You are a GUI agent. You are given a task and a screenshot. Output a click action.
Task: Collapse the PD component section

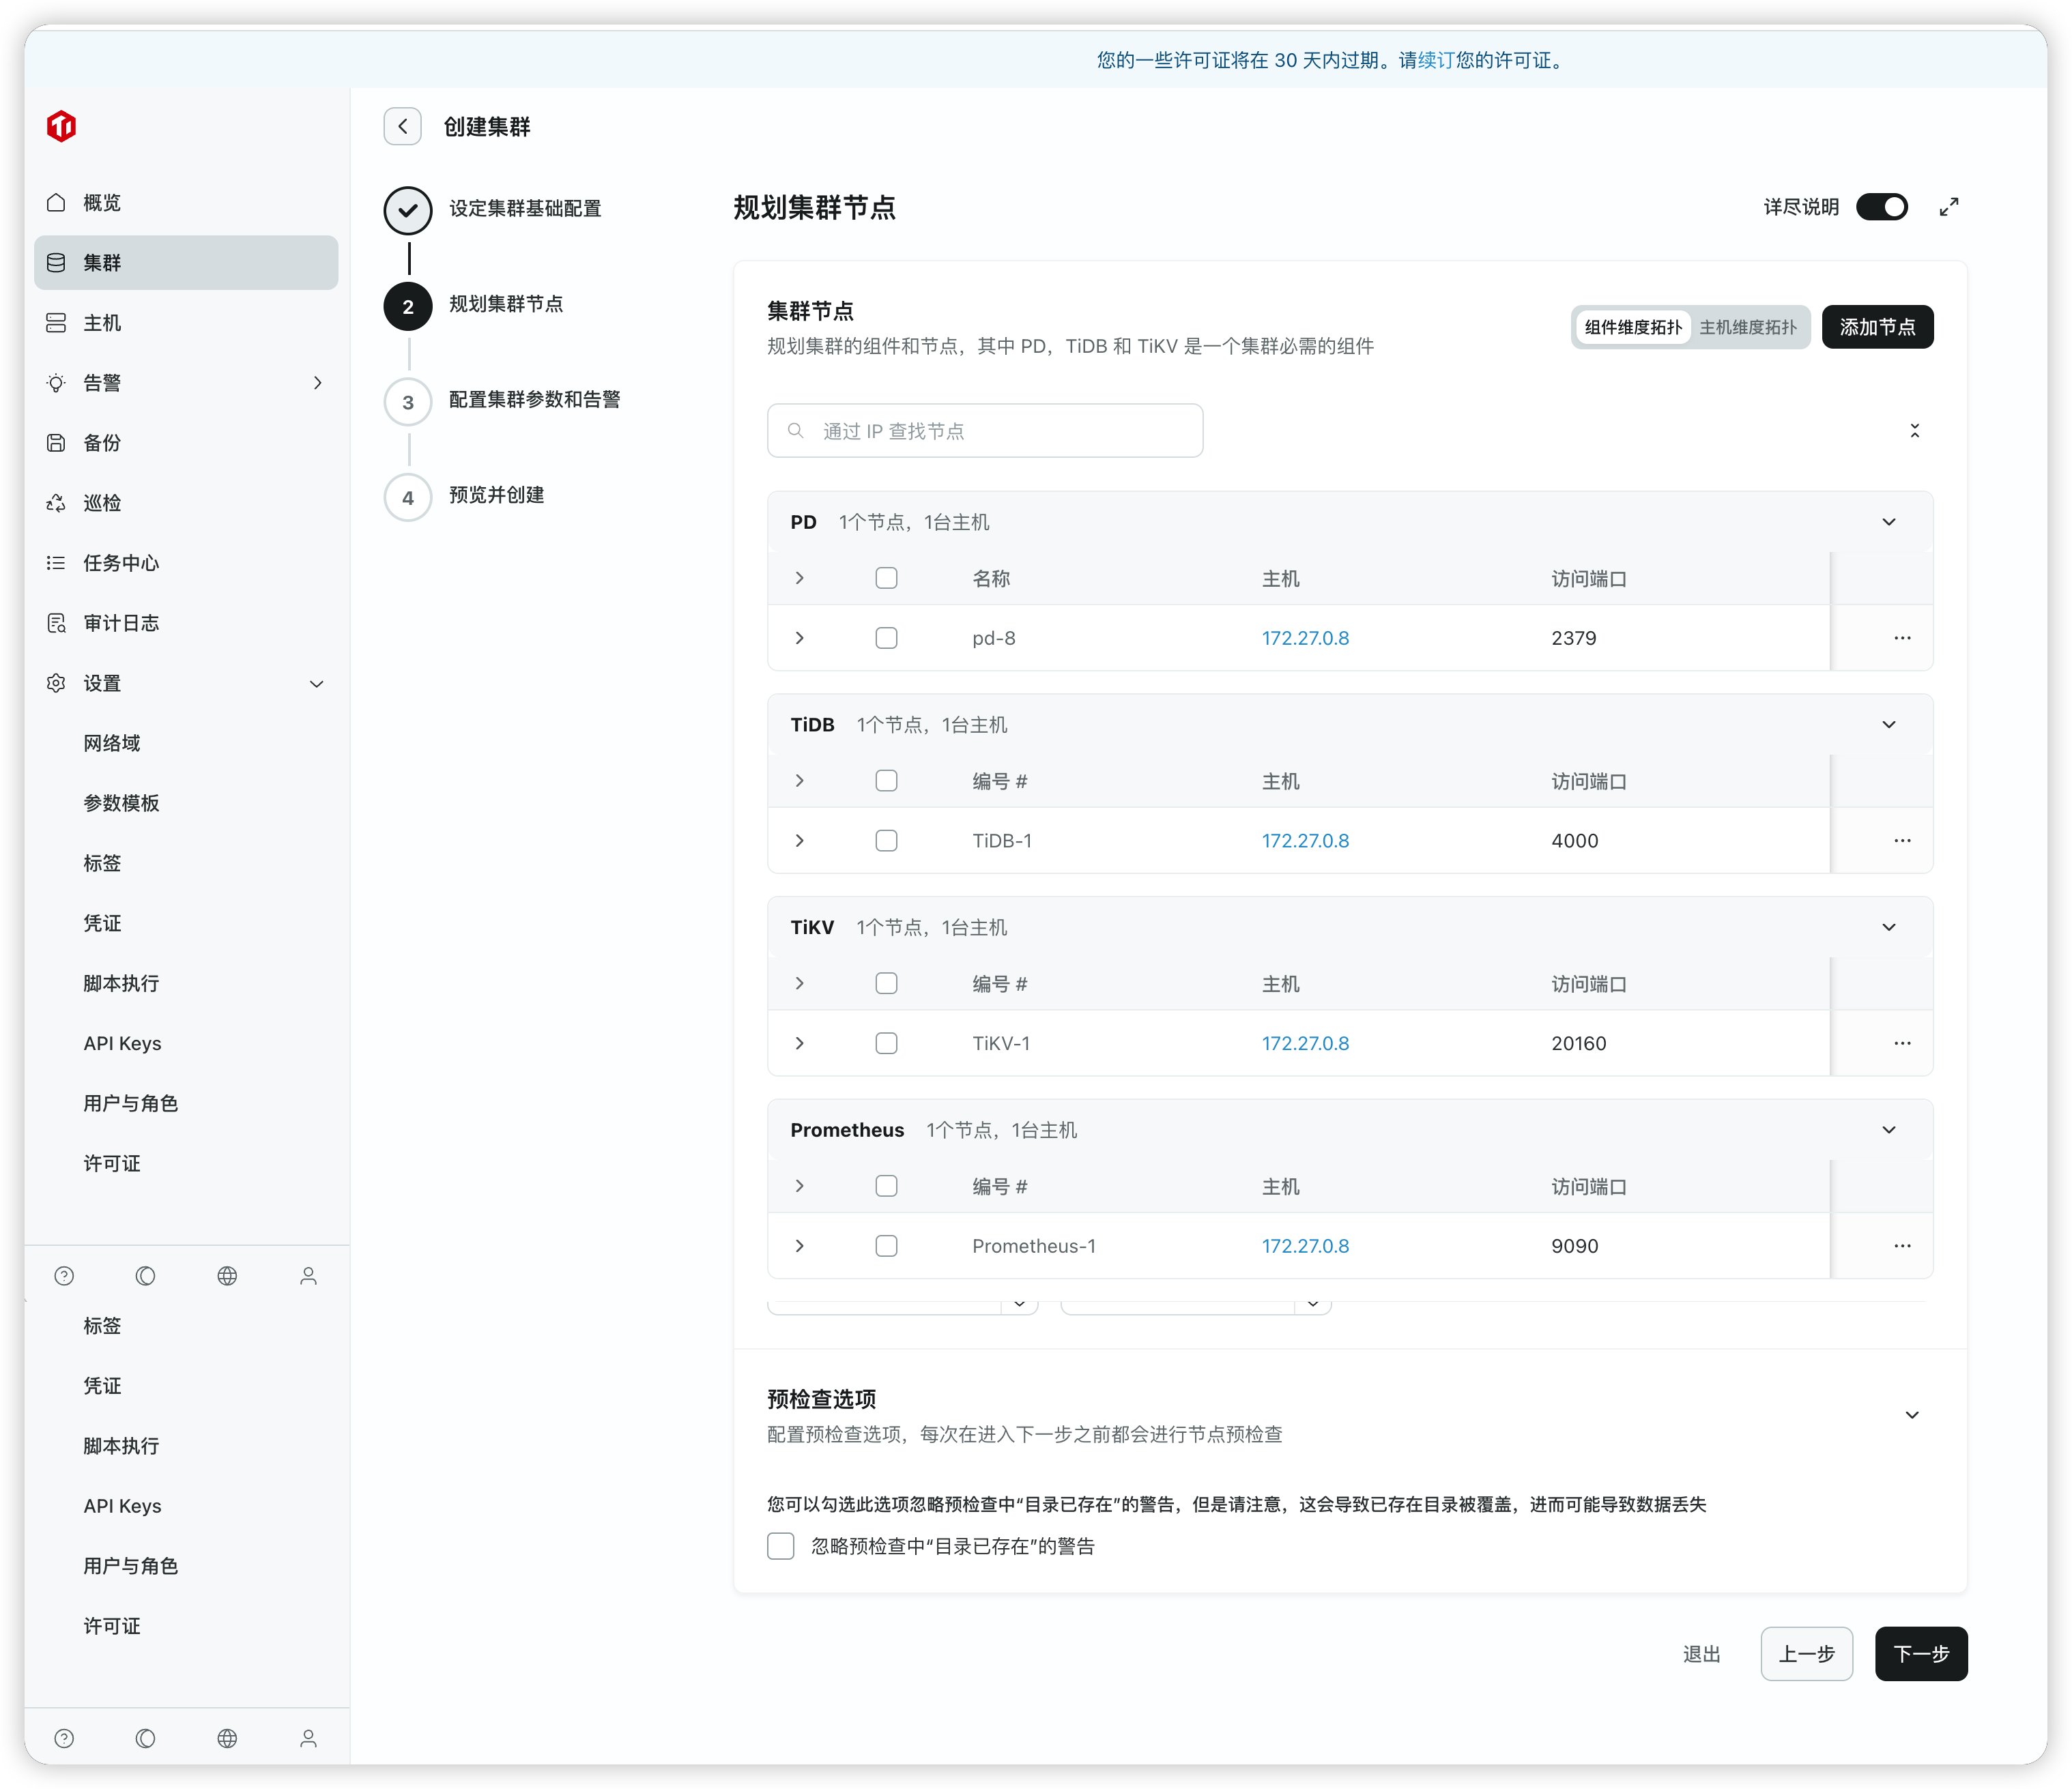[1888, 522]
